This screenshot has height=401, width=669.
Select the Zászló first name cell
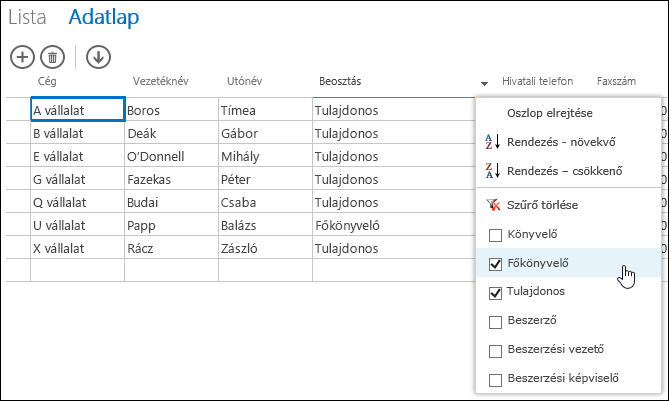click(x=265, y=247)
